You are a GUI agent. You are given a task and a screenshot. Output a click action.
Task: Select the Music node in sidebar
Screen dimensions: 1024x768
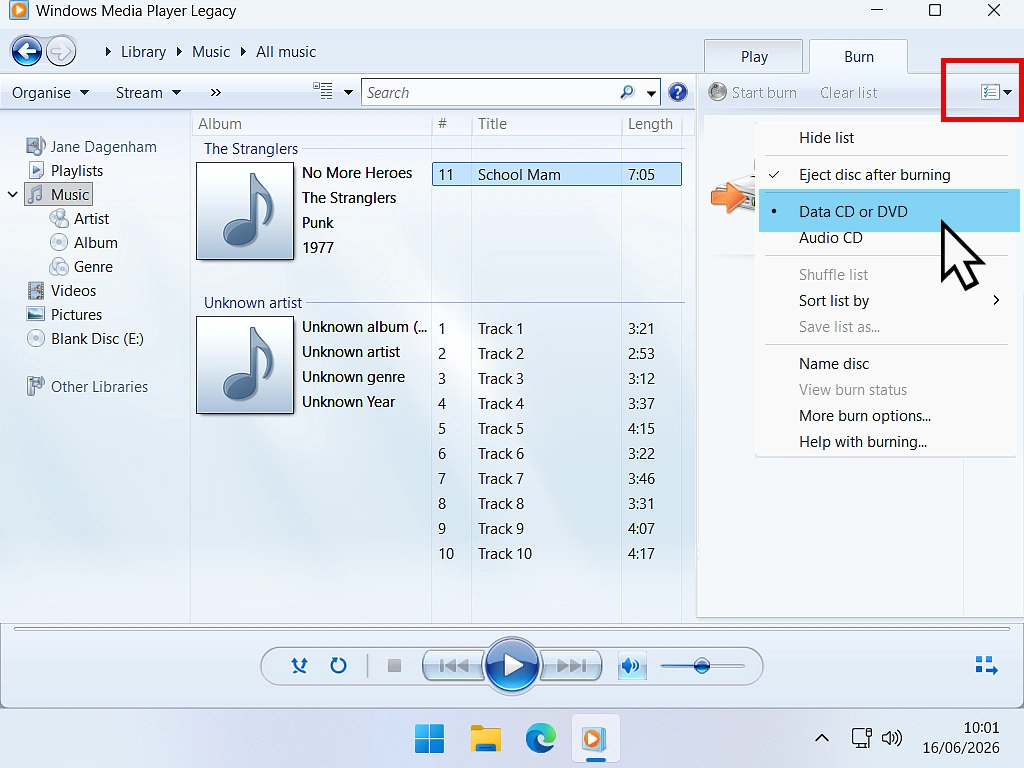tap(59, 194)
